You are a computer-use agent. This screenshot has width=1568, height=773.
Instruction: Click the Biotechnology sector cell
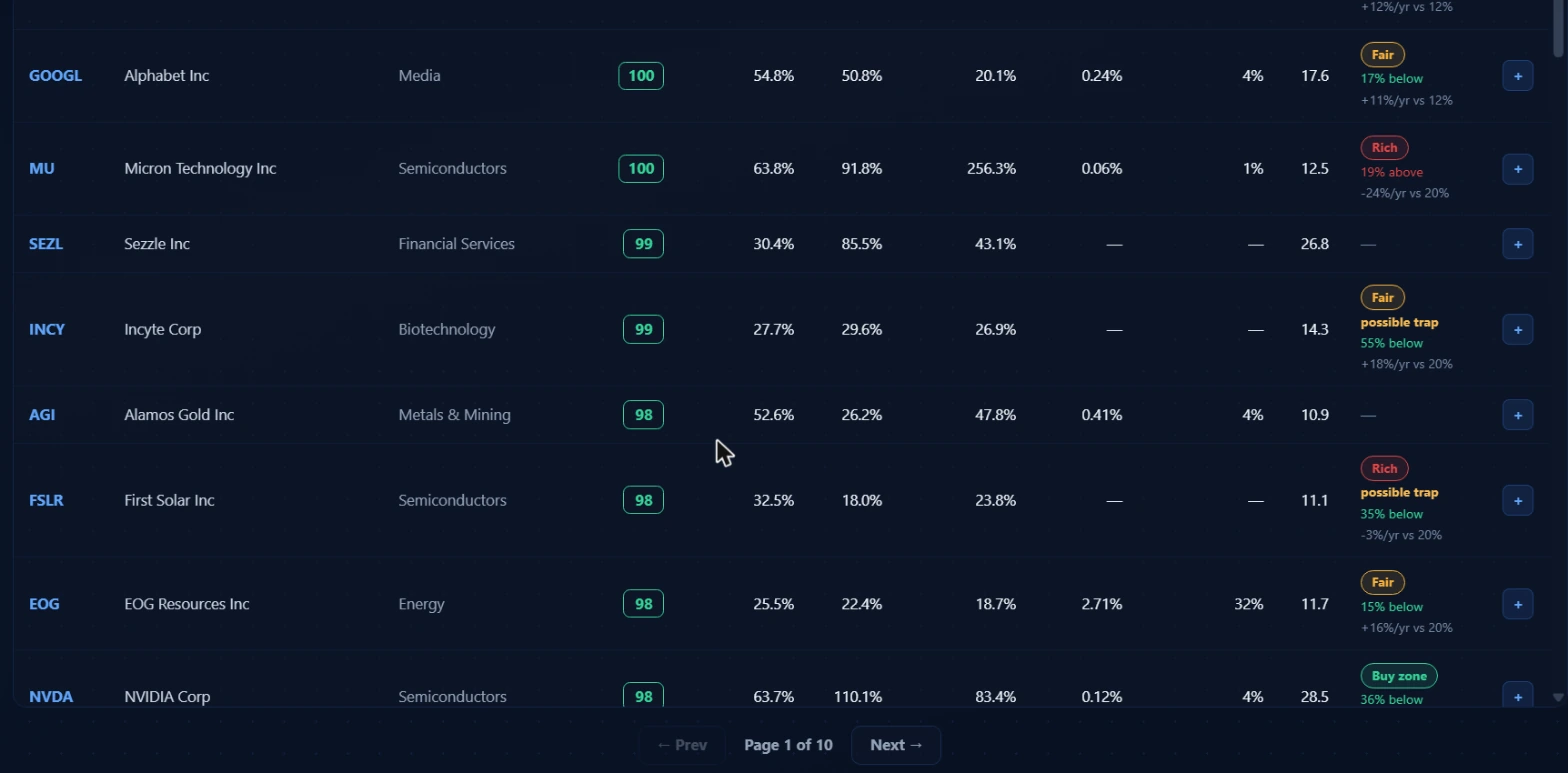pos(446,330)
